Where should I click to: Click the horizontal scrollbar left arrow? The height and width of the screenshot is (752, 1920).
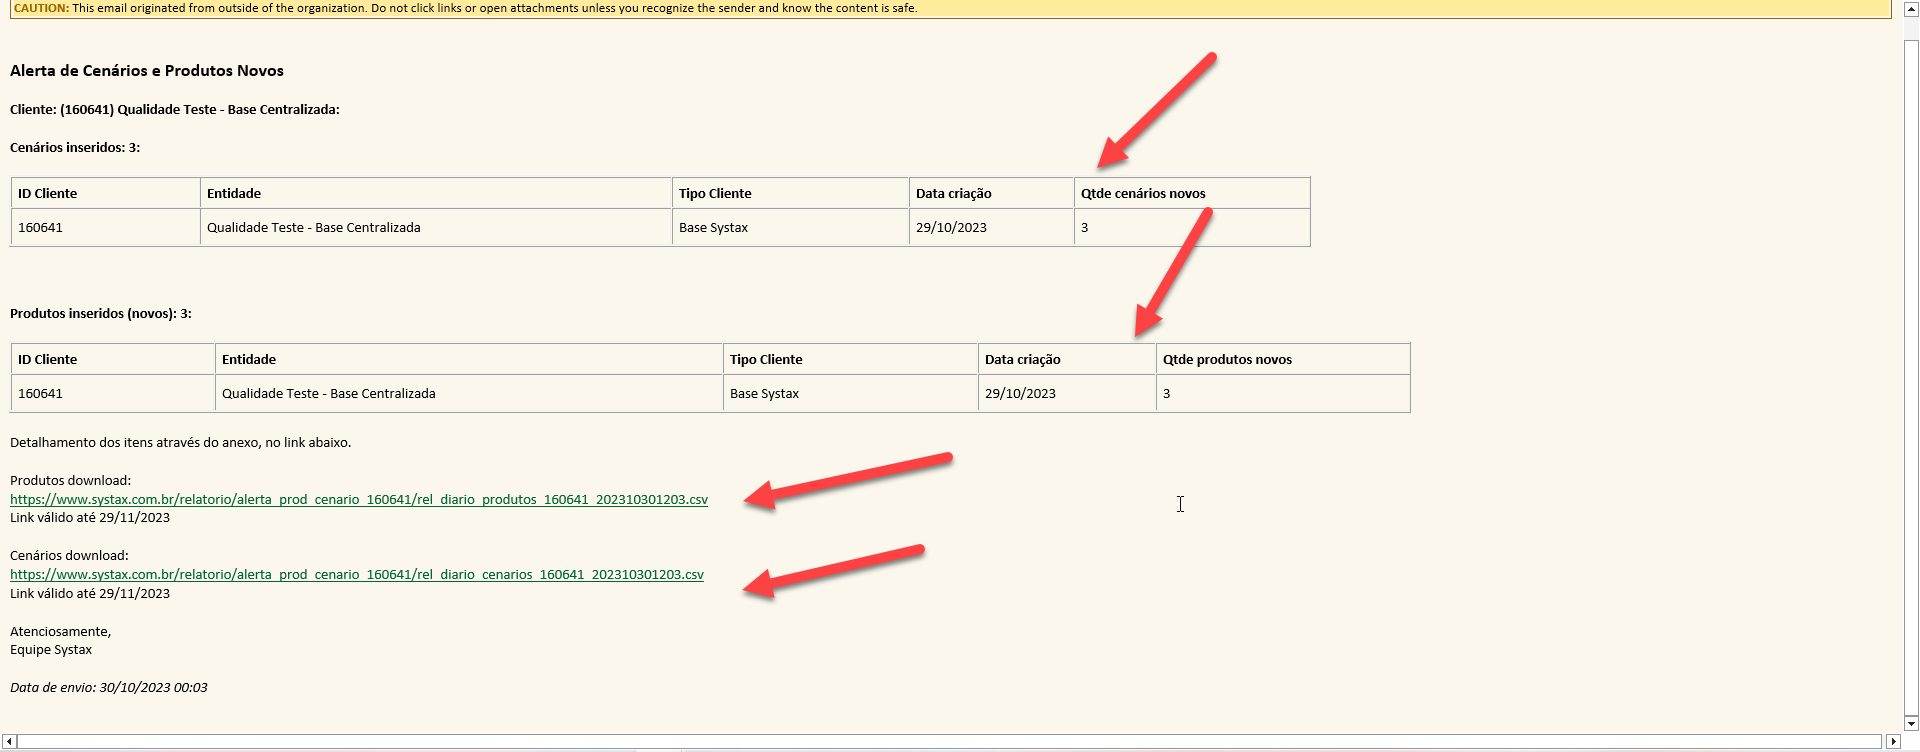(x=9, y=741)
